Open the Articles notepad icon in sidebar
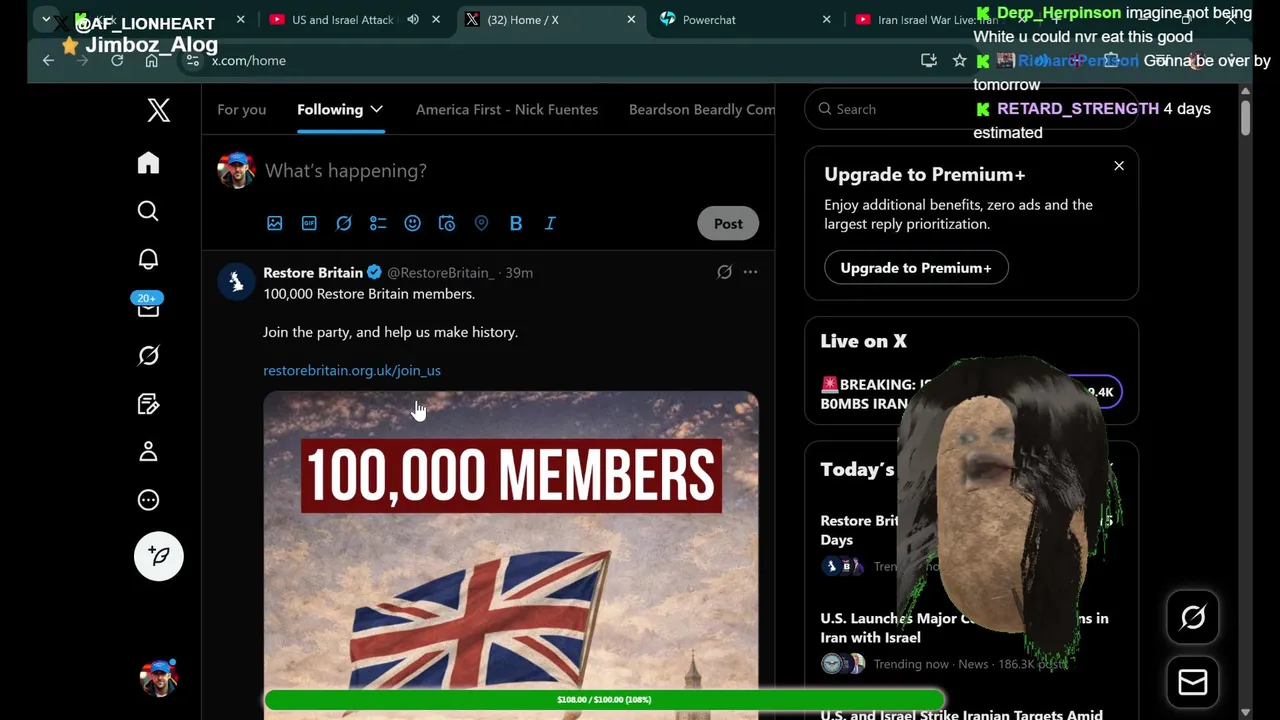Screen dimensions: 1280x720 pyautogui.click(x=148, y=404)
